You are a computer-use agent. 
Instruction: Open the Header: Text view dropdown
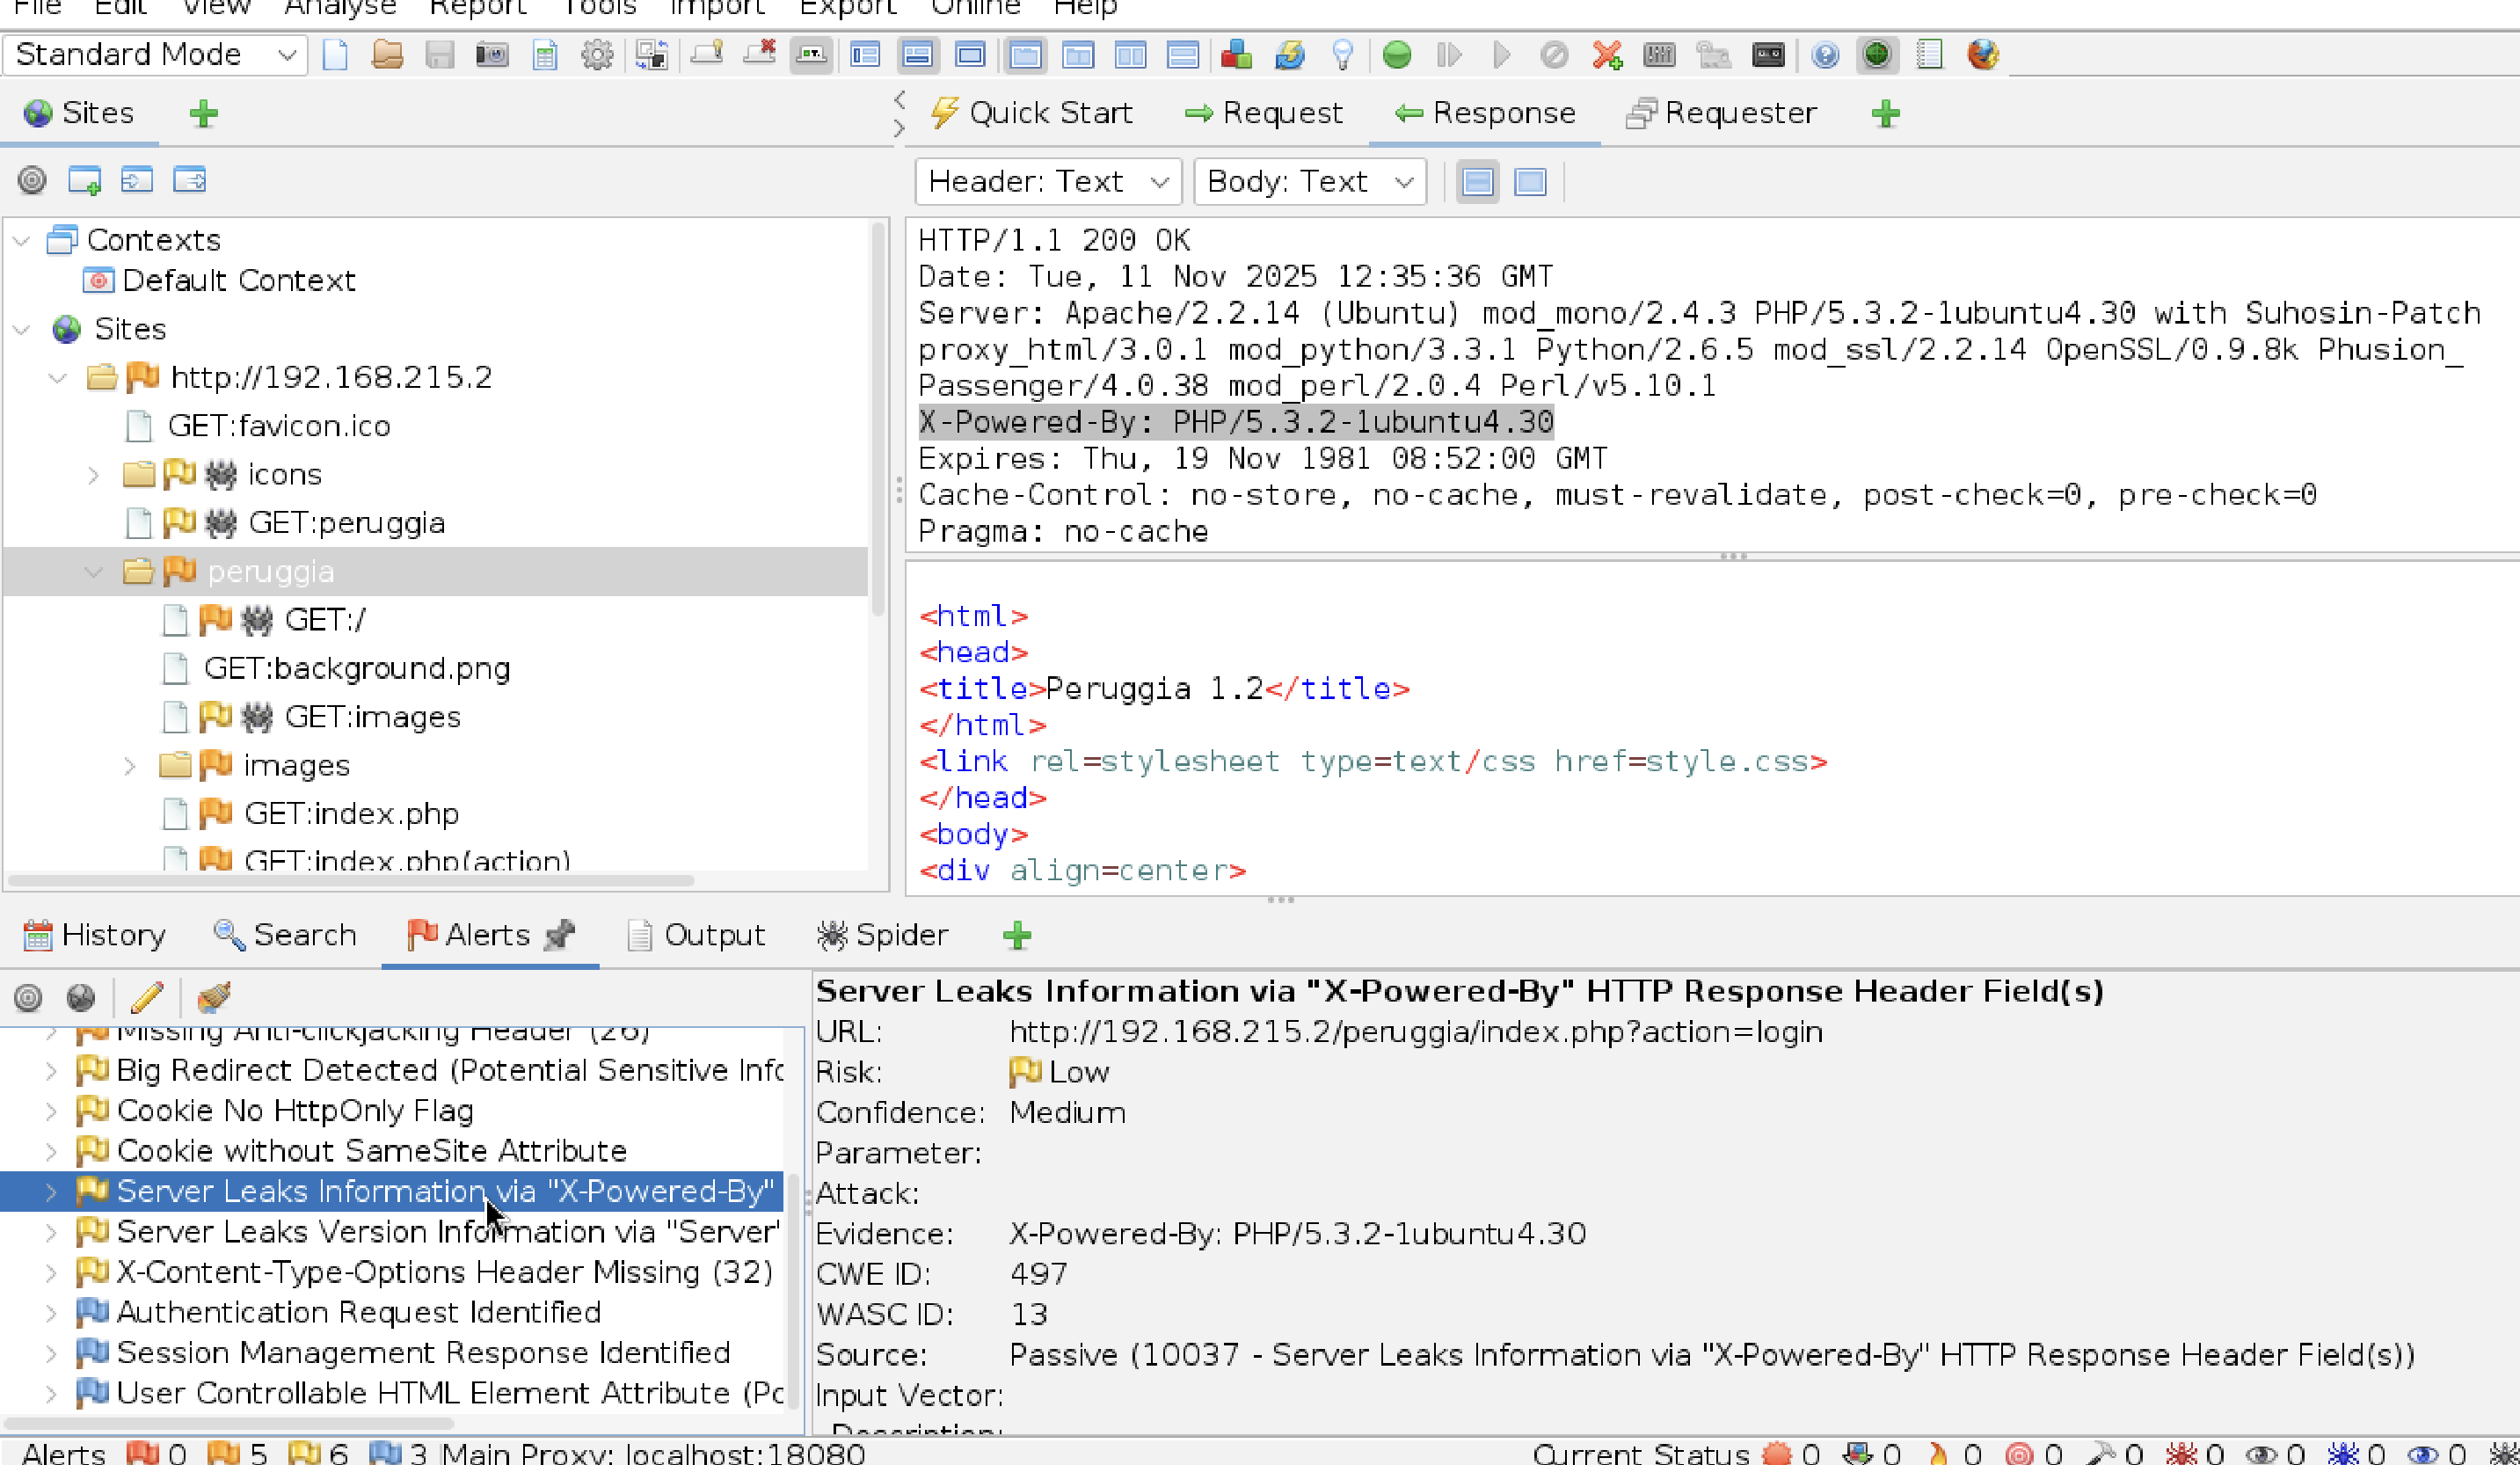pos(1047,182)
